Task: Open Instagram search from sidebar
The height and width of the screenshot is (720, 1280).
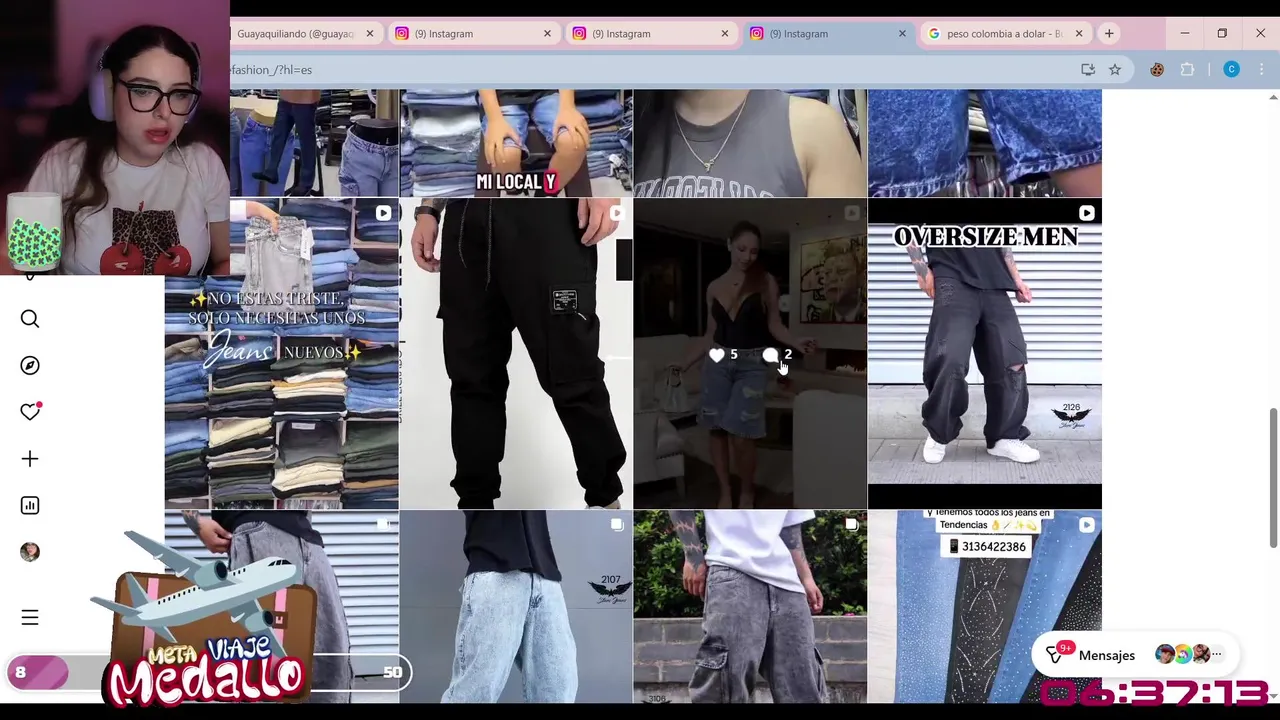Action: (30, 319)
